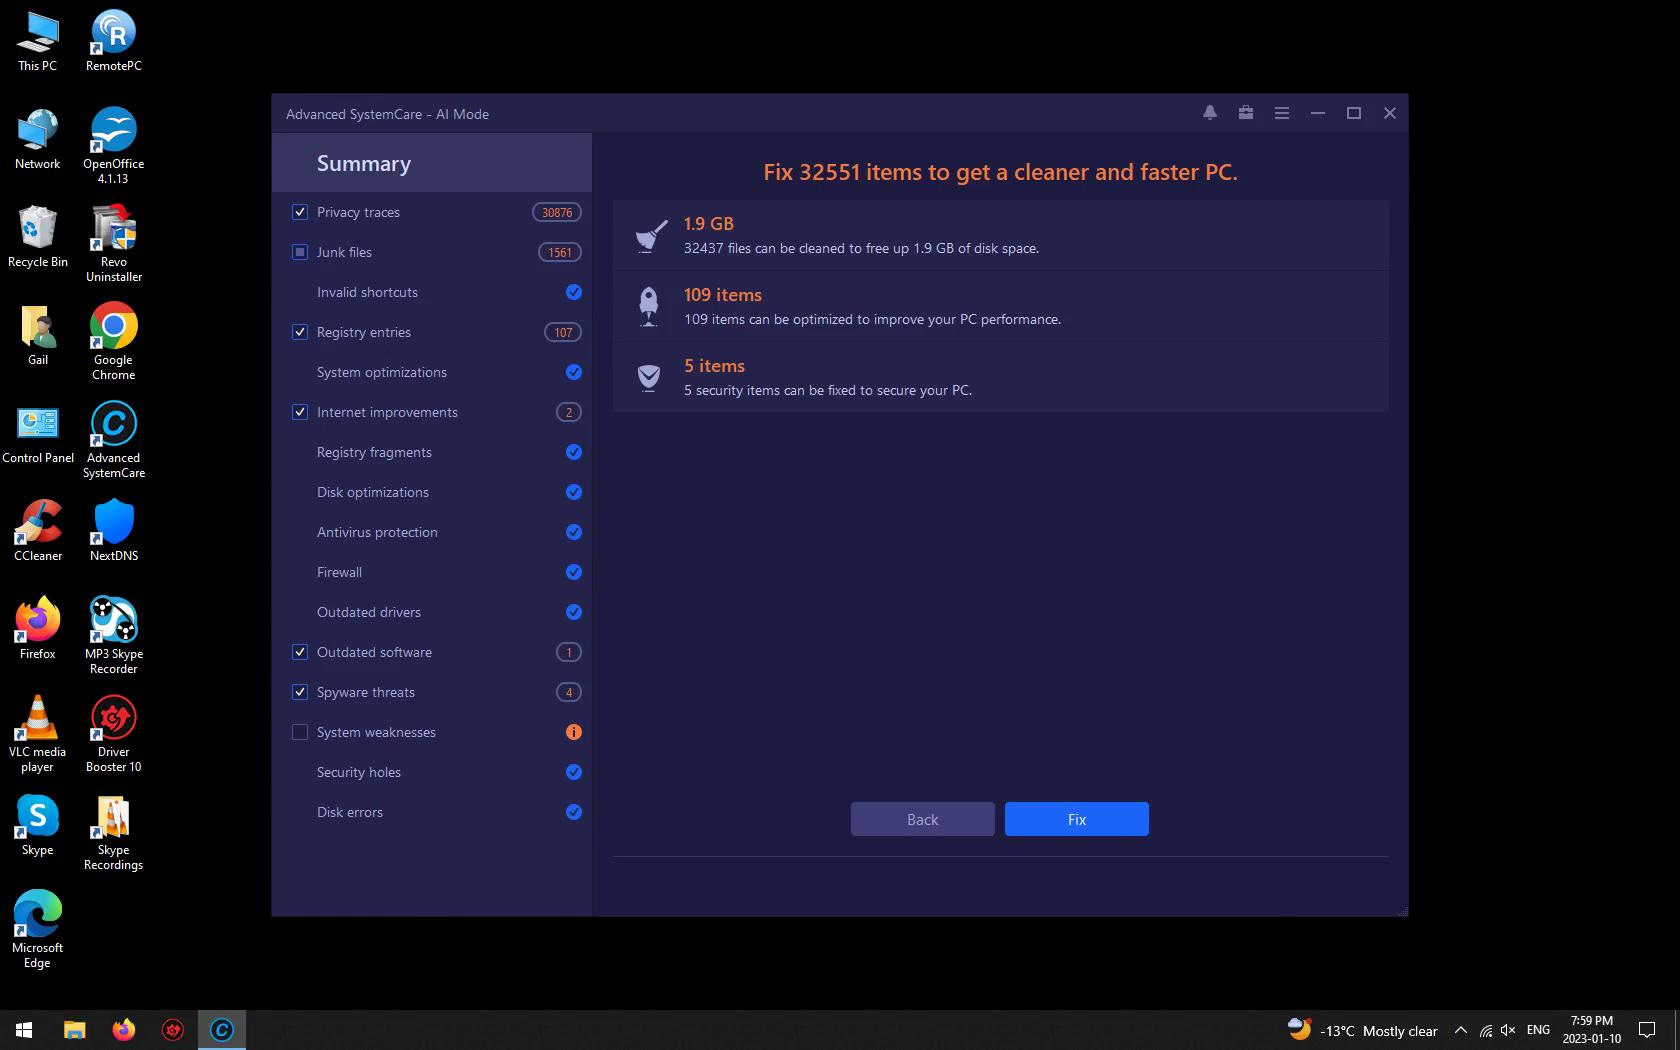Image resolution: width=1680 pixels, height=1050 pixels.
Task: Open notifications bell in Advanced SystemCare
Action: click(x=1210, y=113)
